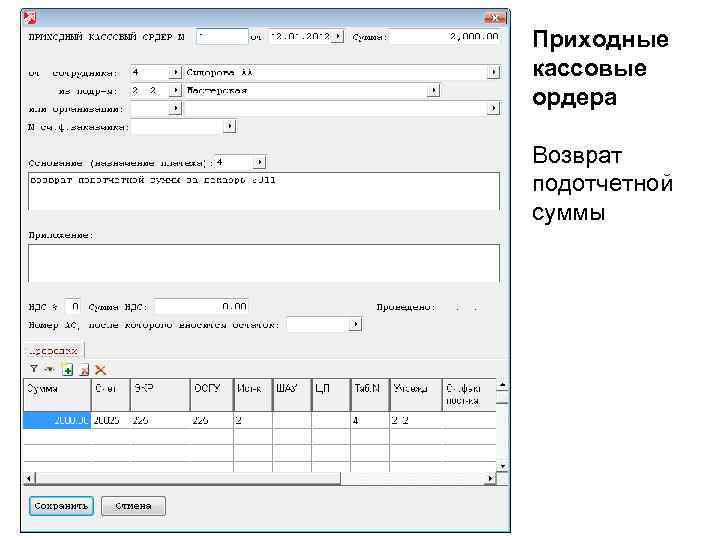Click the payment basis text area

pos(264,191)
